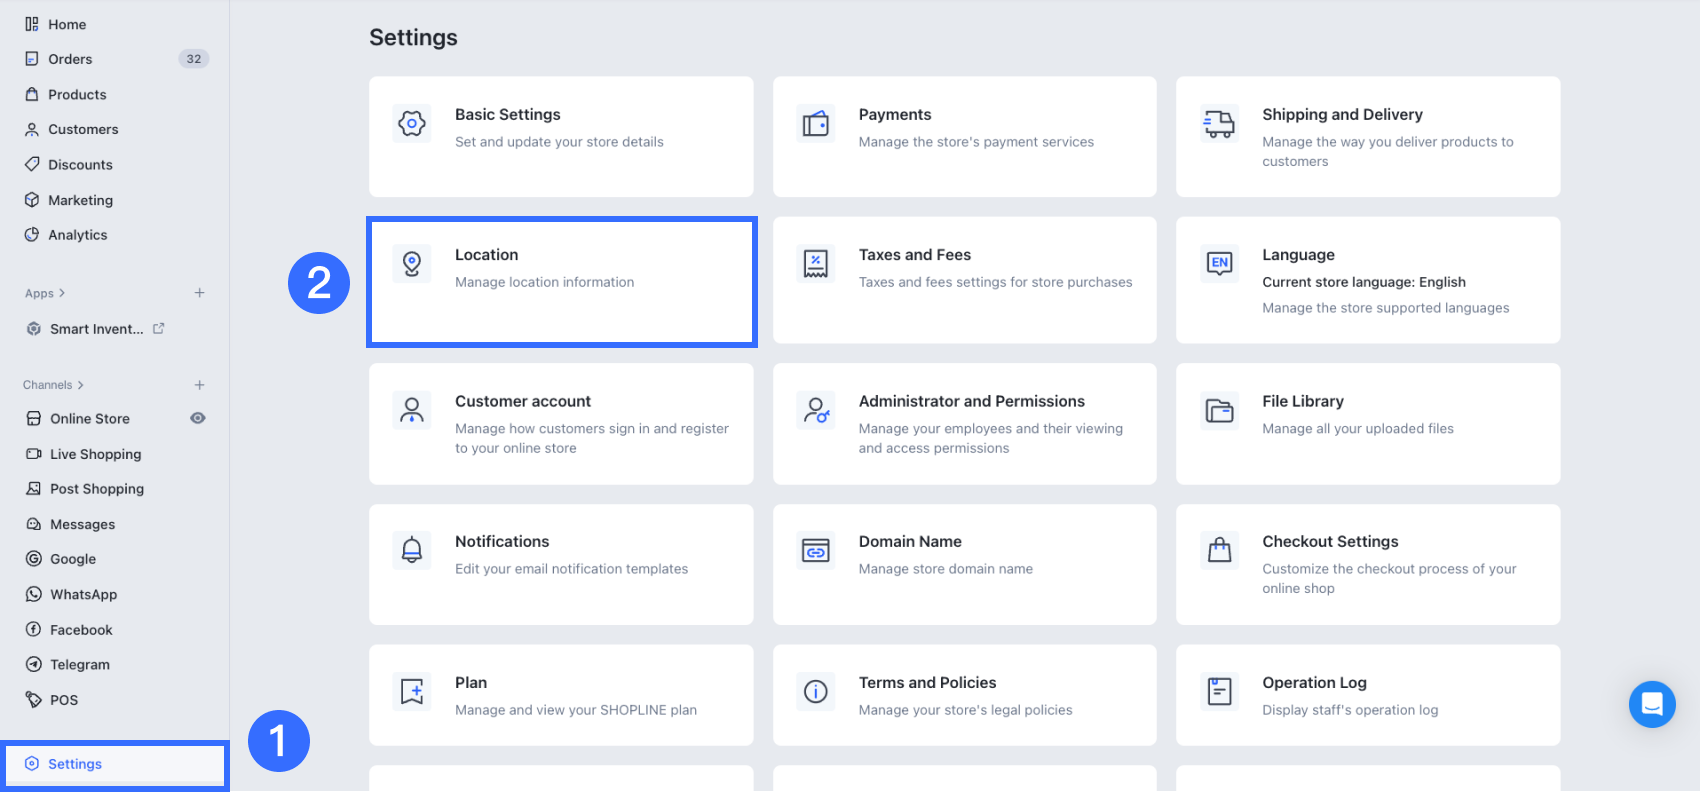
Task: Select the Taxes and Fees receipt icon
Action: click(815, 264)
